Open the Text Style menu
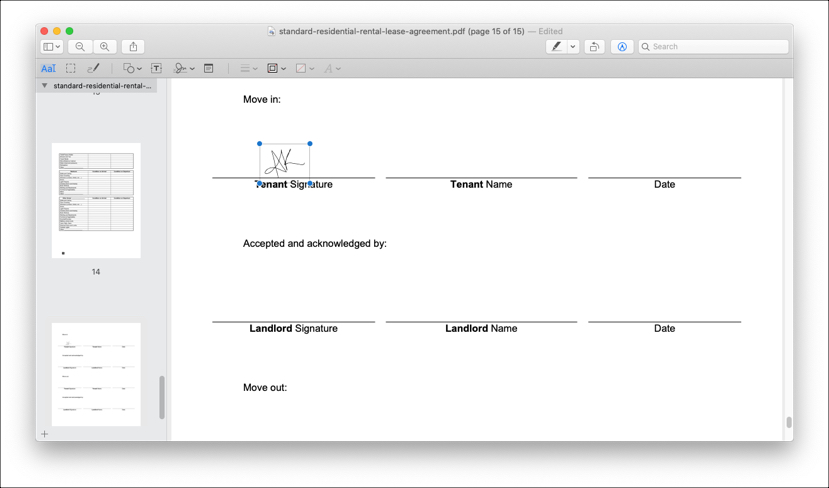Viewport: 829px width, 488px height. [x=332, y=68]
